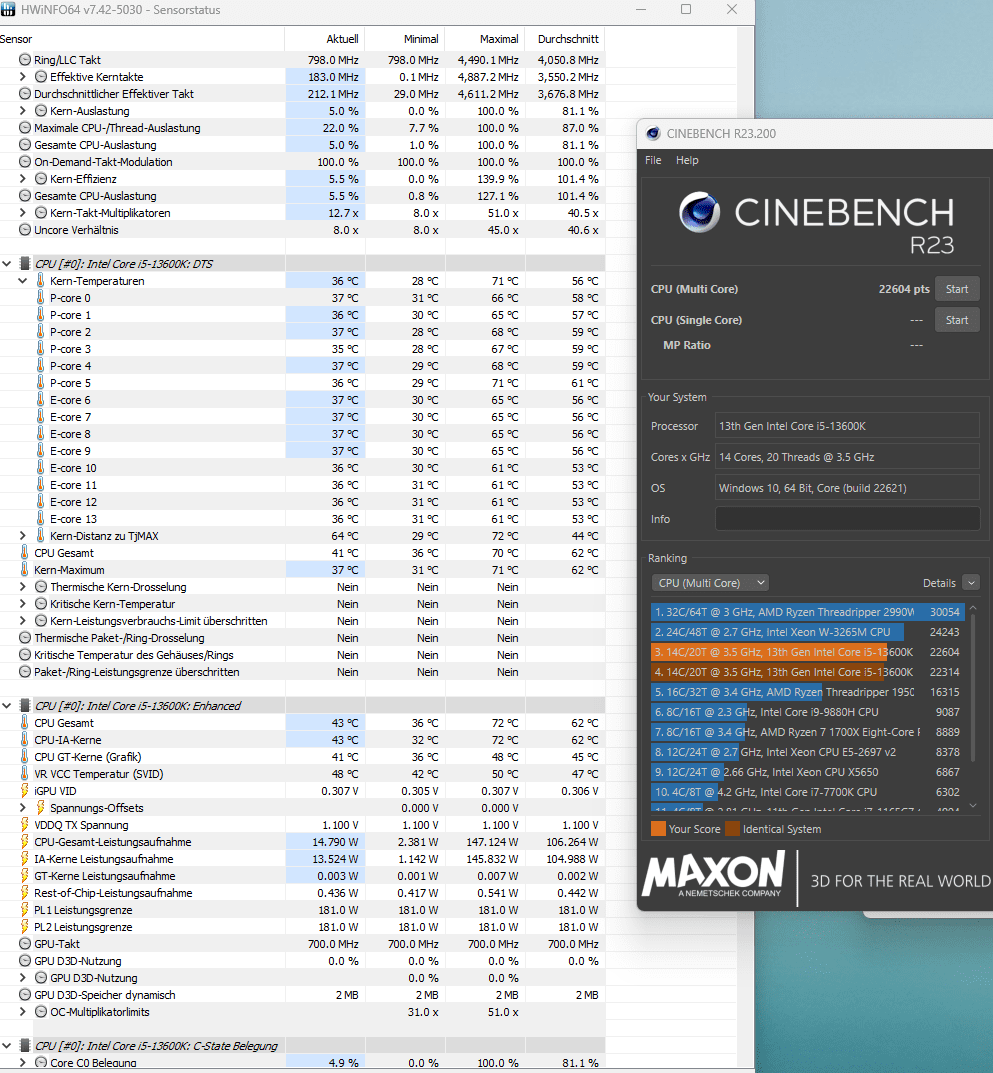Expand the Kern-Auslastung row

pyautogui.click(x=23, y=111)
